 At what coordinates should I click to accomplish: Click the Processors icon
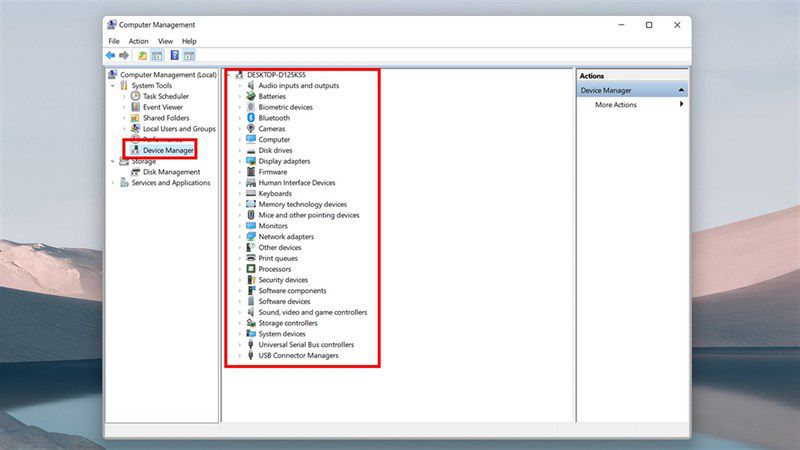[x=251, y=269]
